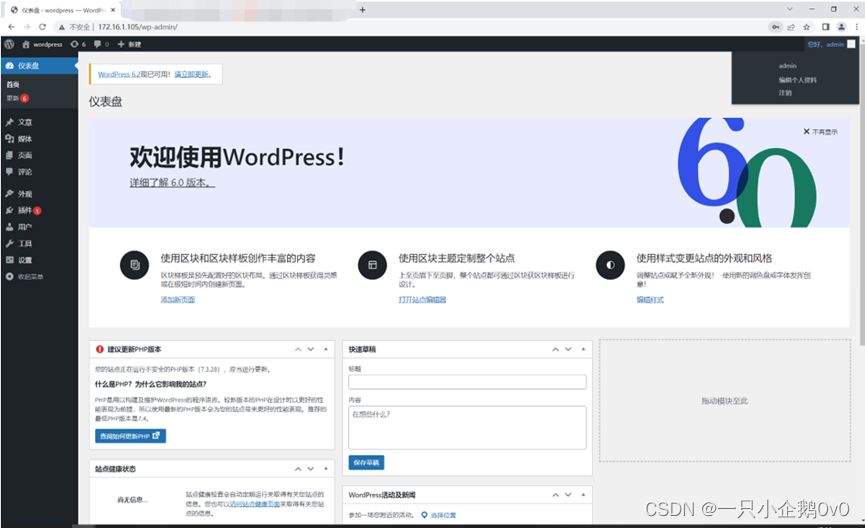Screen dimensions: 865x528
Task: Click browser reload icon
Action: point(42,26)
